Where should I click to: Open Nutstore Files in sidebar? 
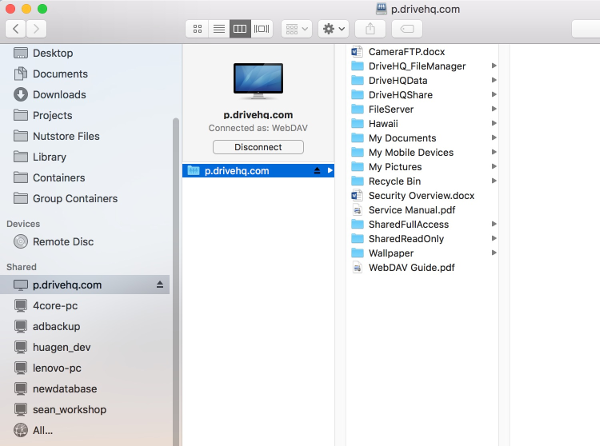pos(56,136)
